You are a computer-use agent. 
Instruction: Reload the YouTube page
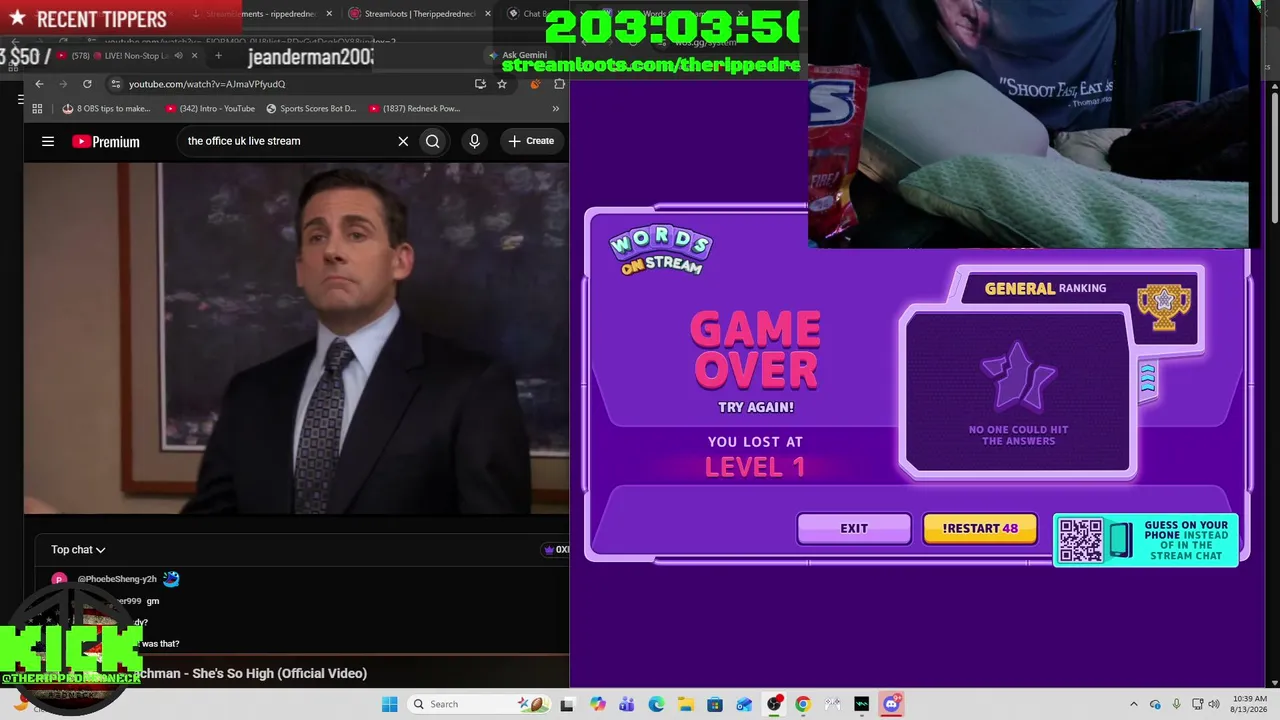pos(87,84)
